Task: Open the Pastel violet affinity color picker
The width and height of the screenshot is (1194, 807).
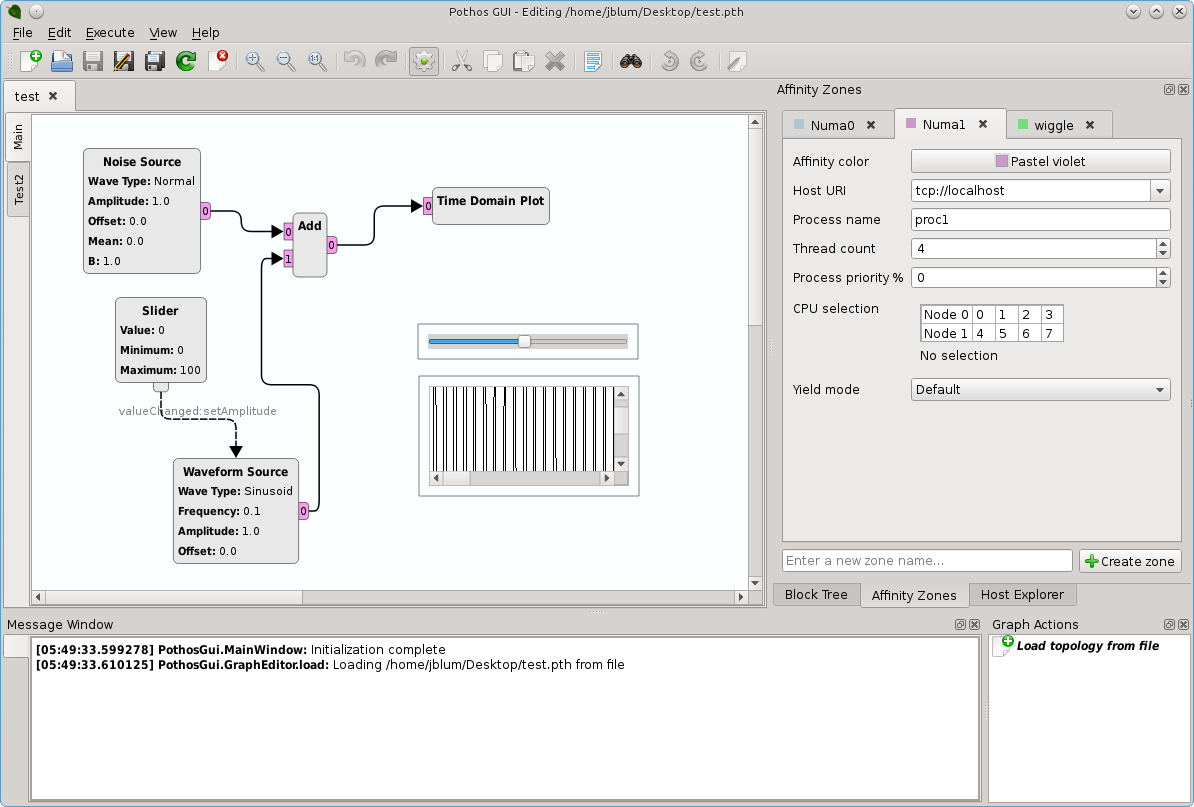Action: click(1040, 161)
